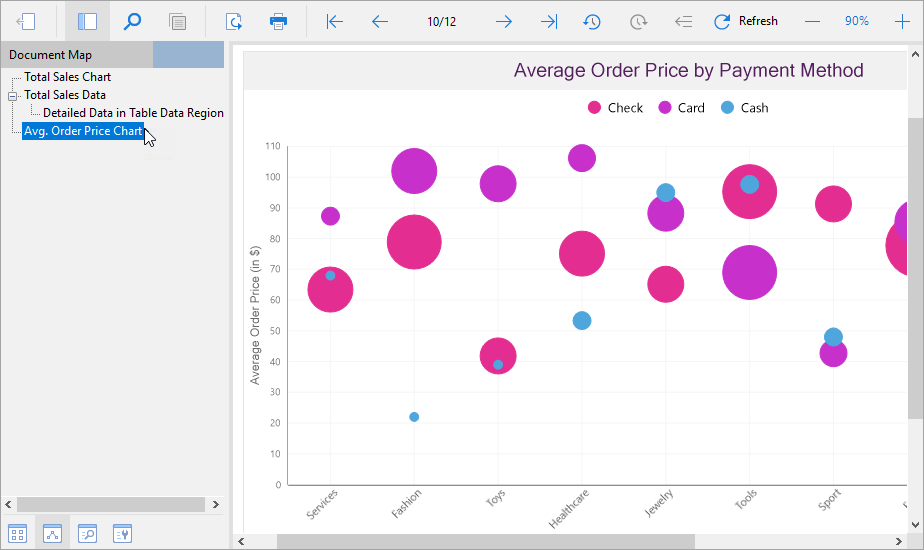Click the Jewelry axis label

tap(658, 503)
